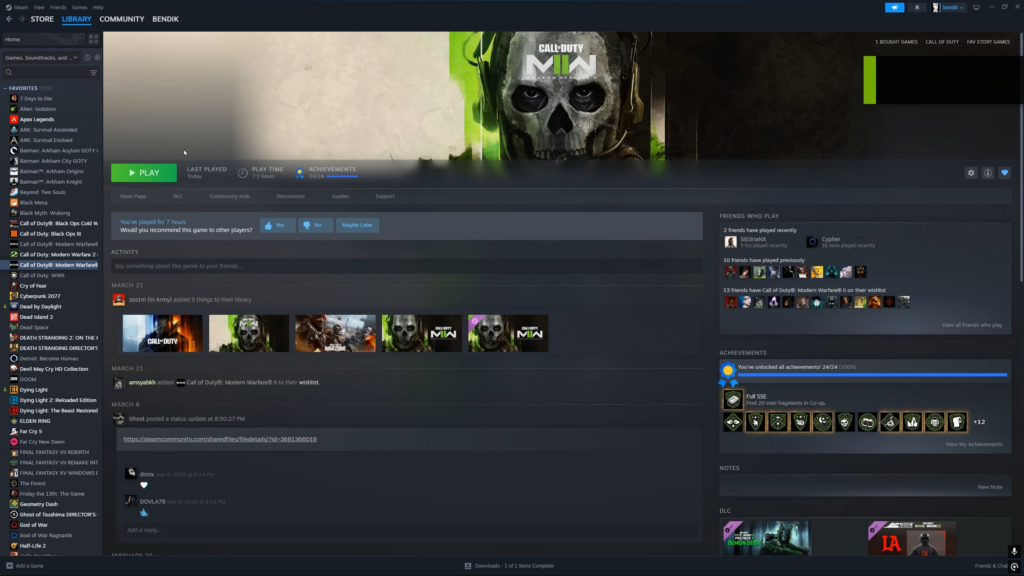Select ELDEN RING in the library list

35,421
